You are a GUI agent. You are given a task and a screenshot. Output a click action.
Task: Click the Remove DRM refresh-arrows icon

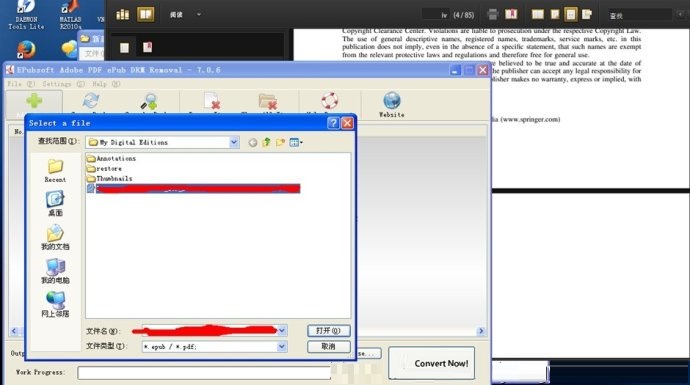(x=91, y=101)
